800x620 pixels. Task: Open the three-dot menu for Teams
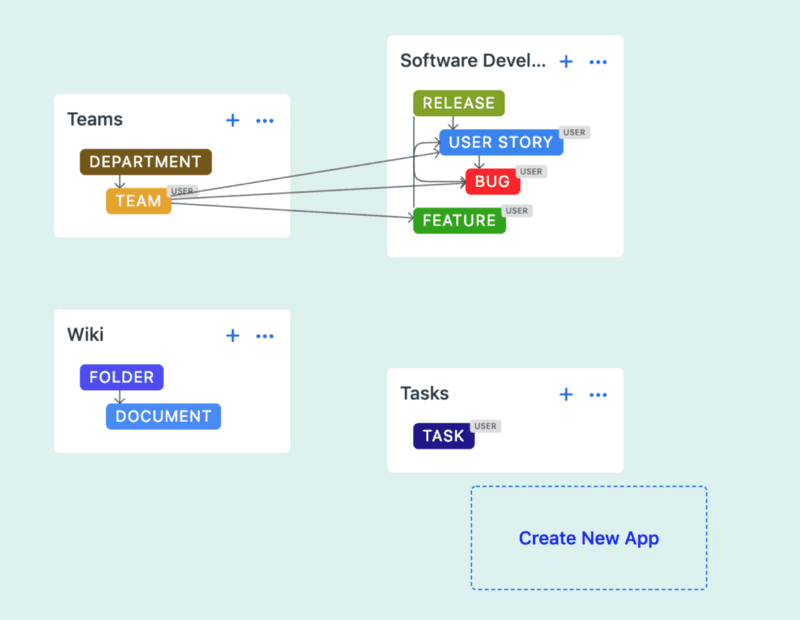tap(265, 120)
